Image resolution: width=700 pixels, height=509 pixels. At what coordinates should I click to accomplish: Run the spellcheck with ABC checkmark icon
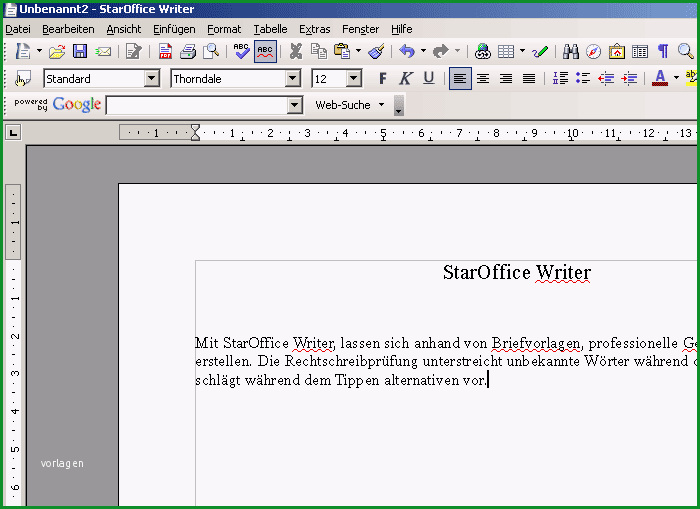coord(242,51)
